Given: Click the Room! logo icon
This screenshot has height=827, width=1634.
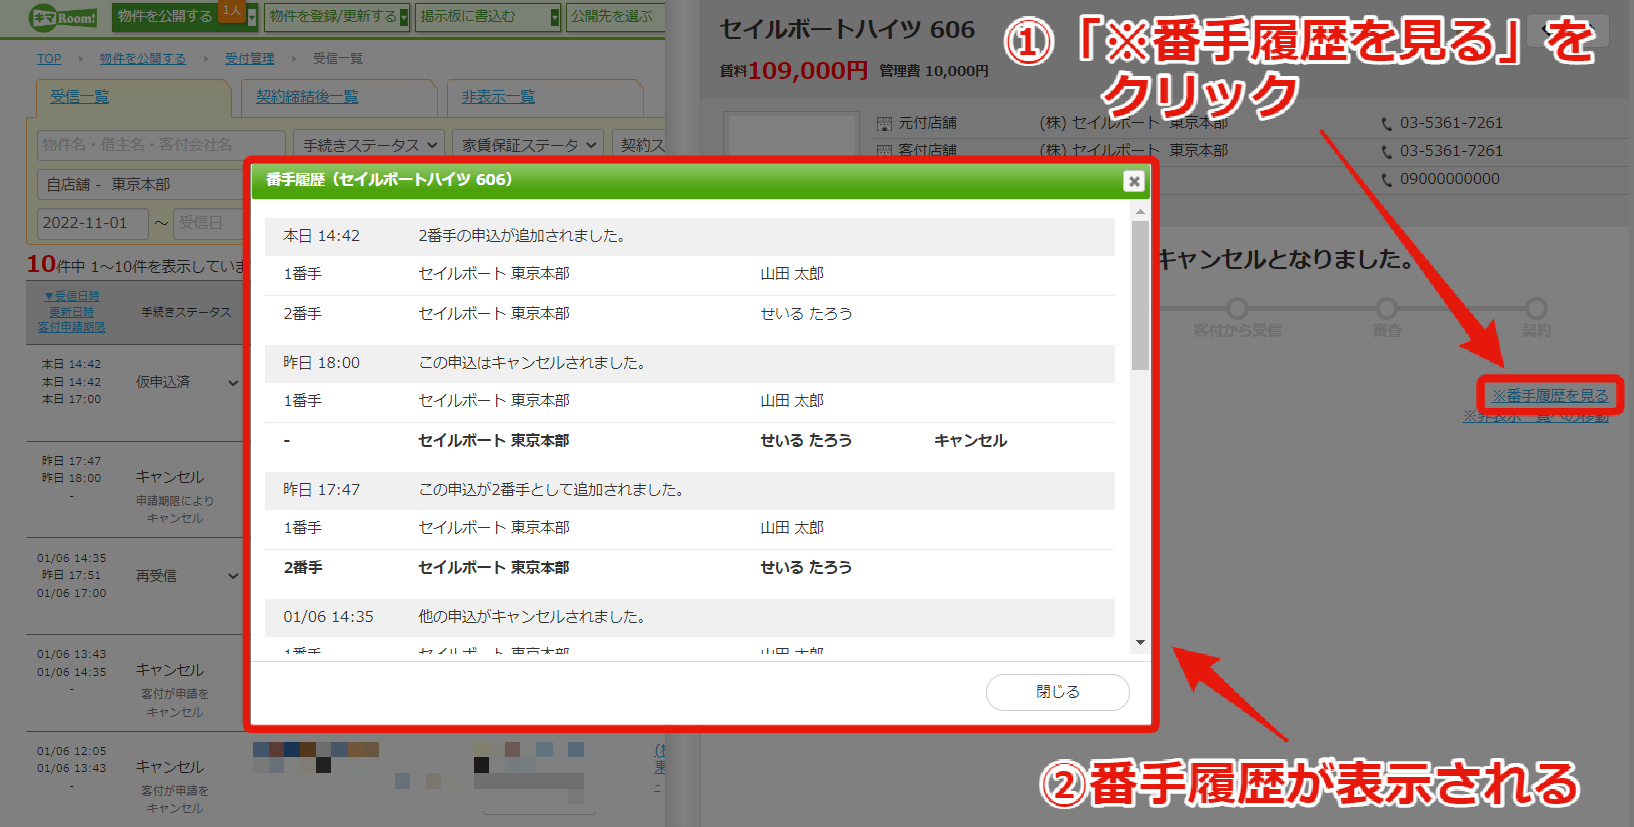Looking at the screenshot, I should [64, 17].
